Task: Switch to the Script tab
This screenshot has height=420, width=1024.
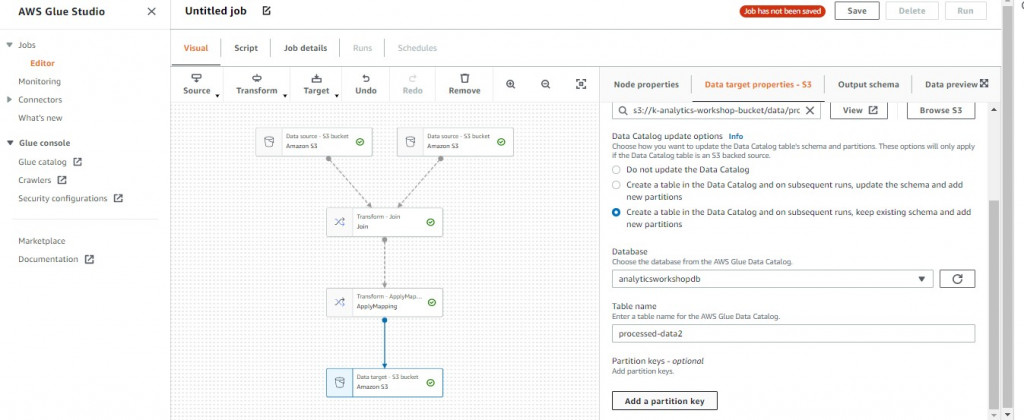Action: pos(245,48)
